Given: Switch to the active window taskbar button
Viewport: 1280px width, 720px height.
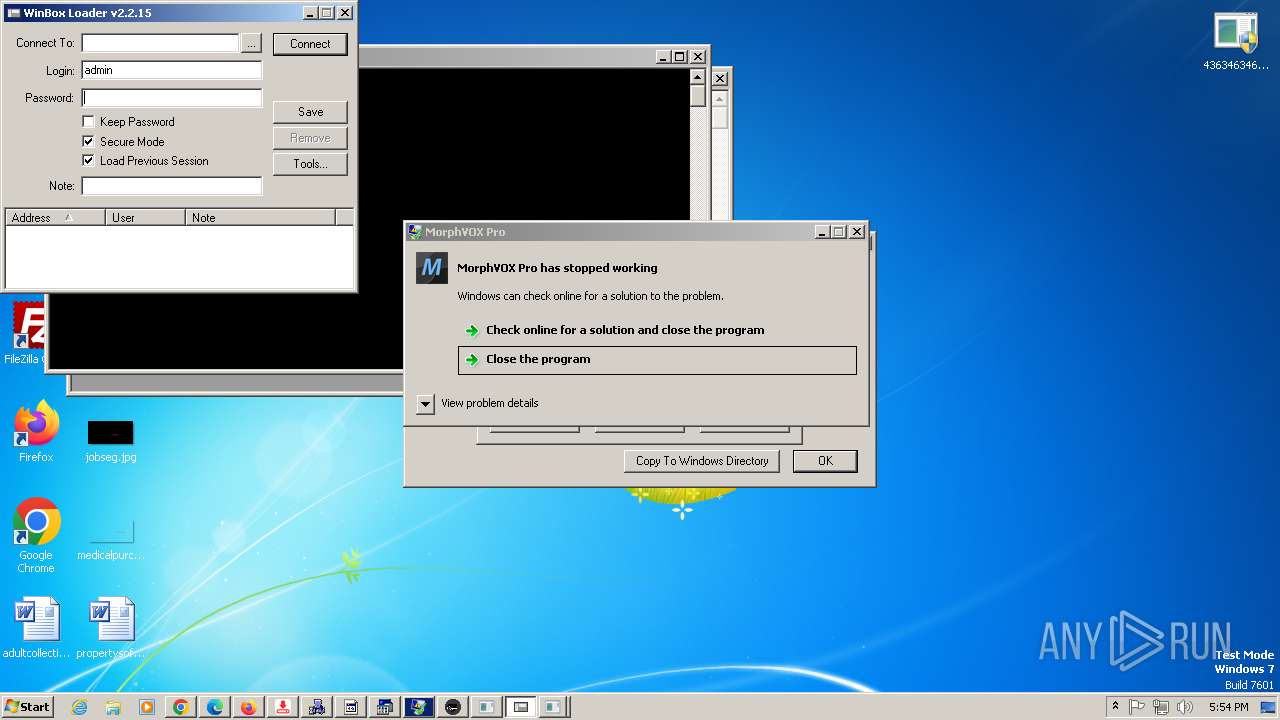Looking at the screenshot, I should [x=521, y=707].
